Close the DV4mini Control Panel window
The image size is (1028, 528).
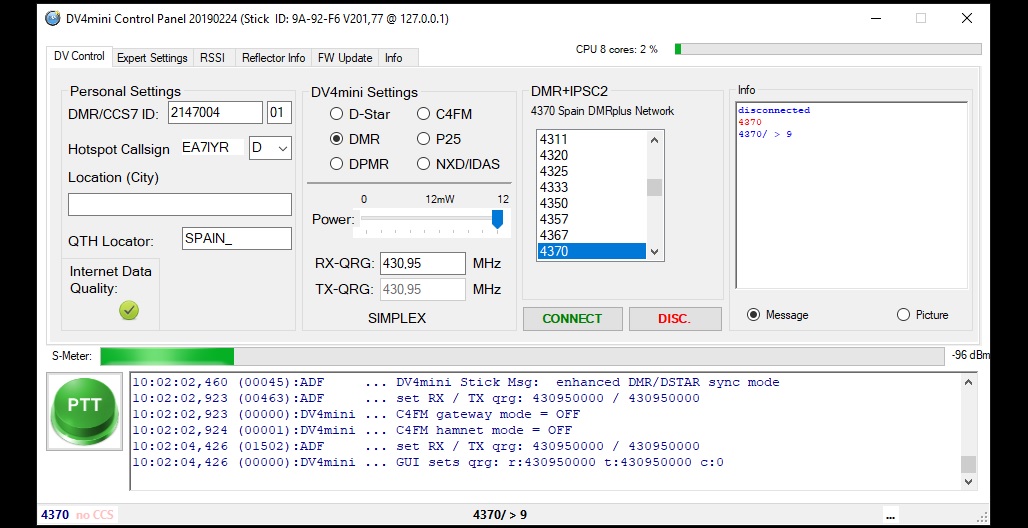(x=966, y=18)
